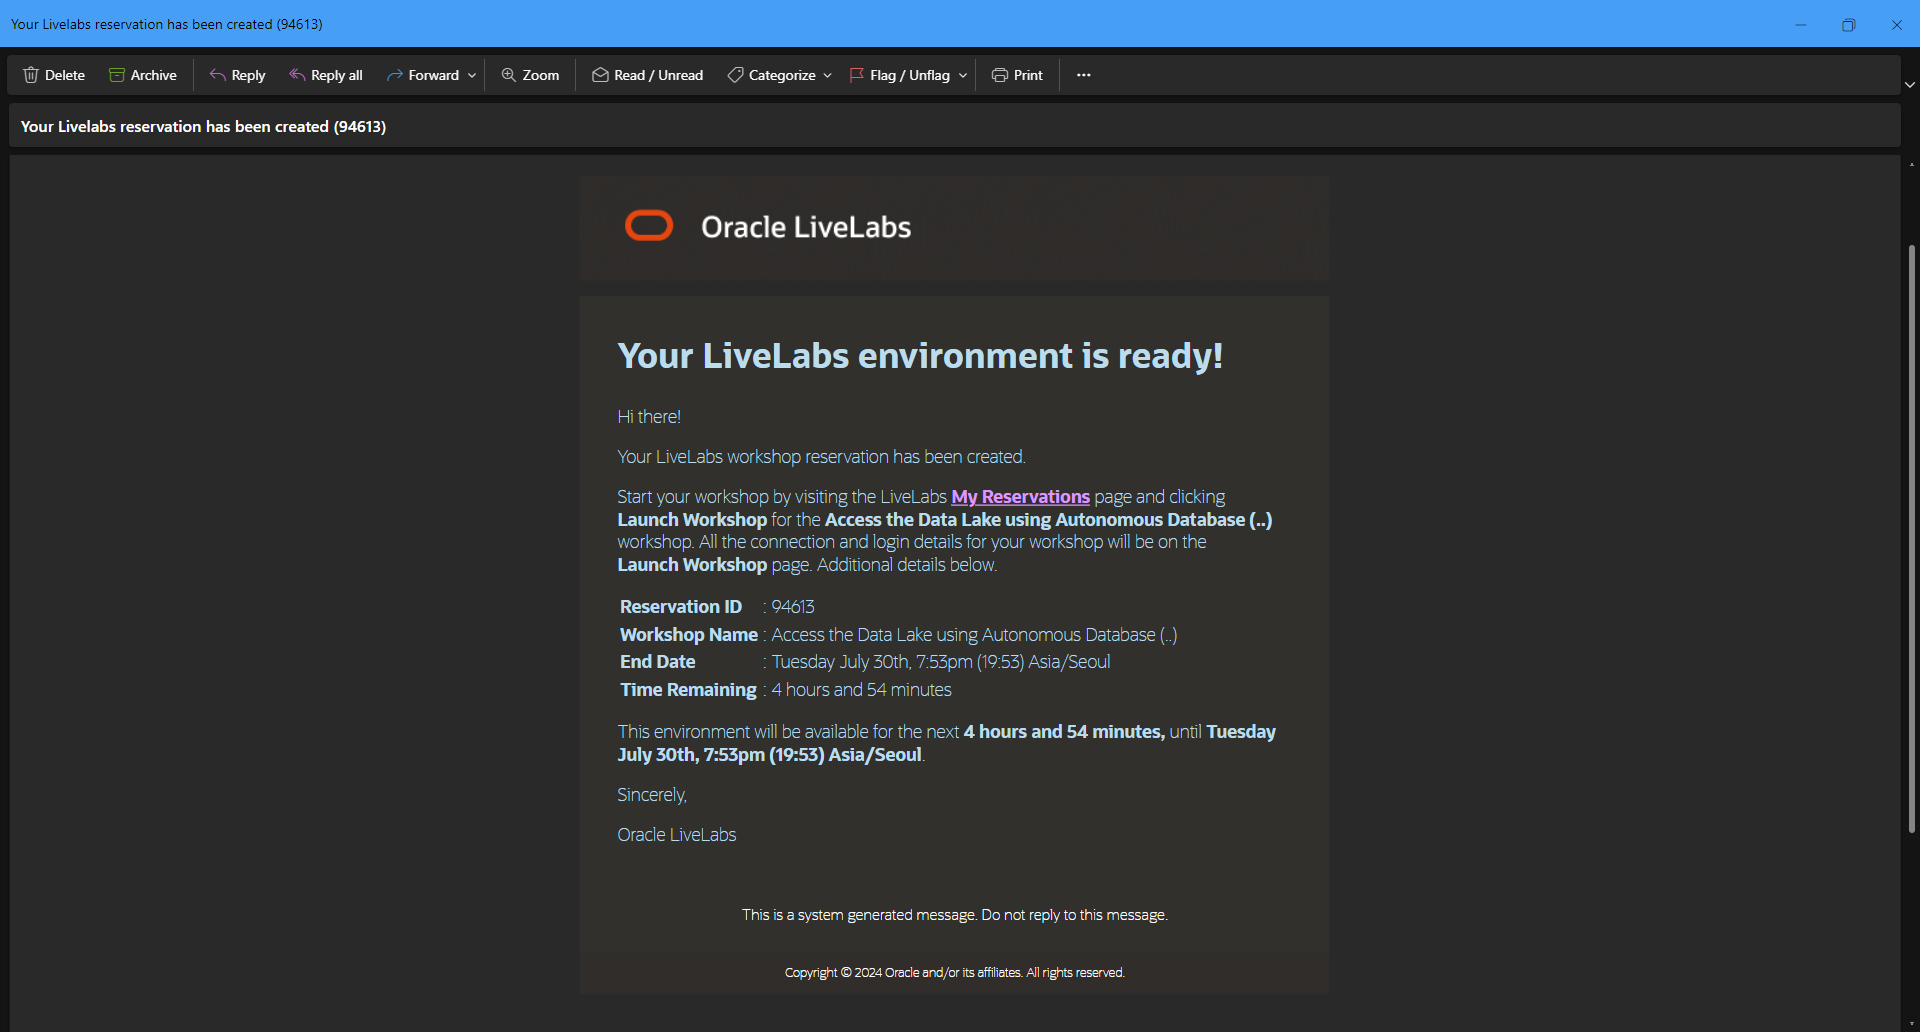Click the email subject line header

pos(203,126)
